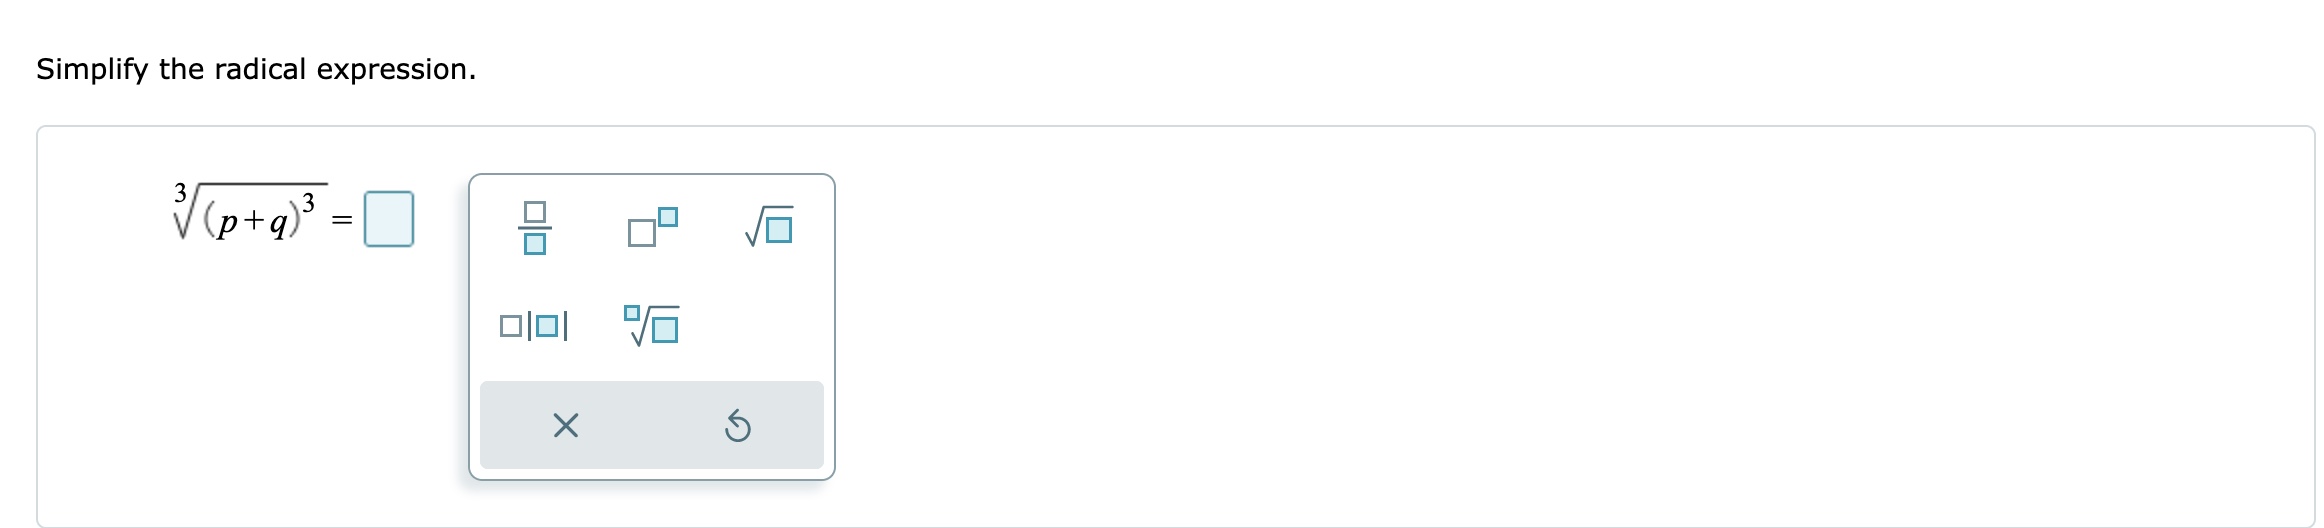
Task: Insert a fraction template
Action: [535, 228]
